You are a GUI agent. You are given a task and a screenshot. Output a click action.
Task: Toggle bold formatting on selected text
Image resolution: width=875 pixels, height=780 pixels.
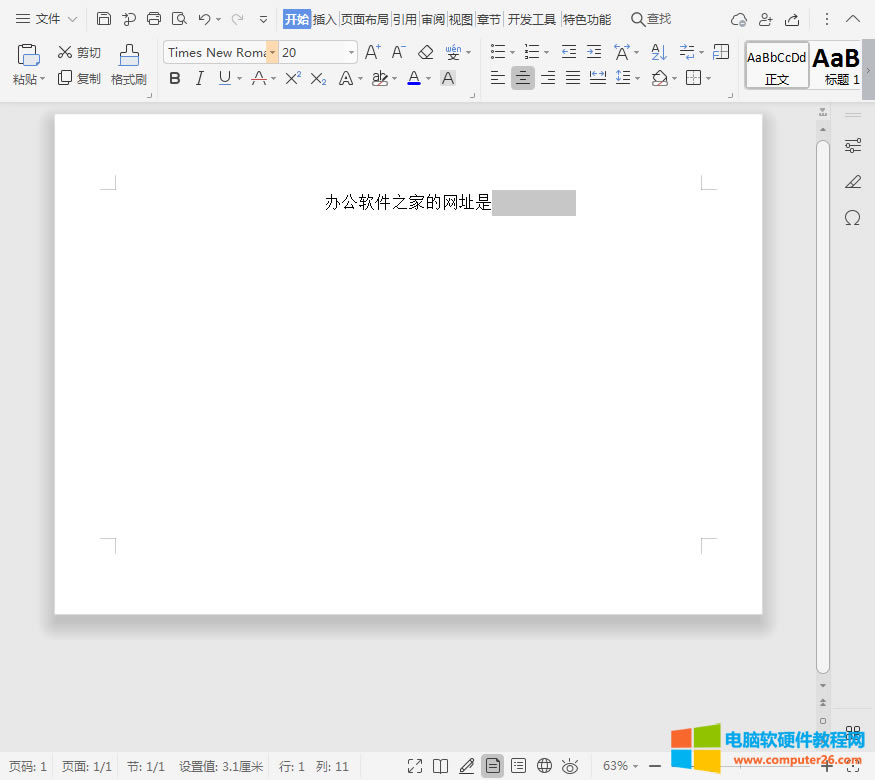pos(175,78)
